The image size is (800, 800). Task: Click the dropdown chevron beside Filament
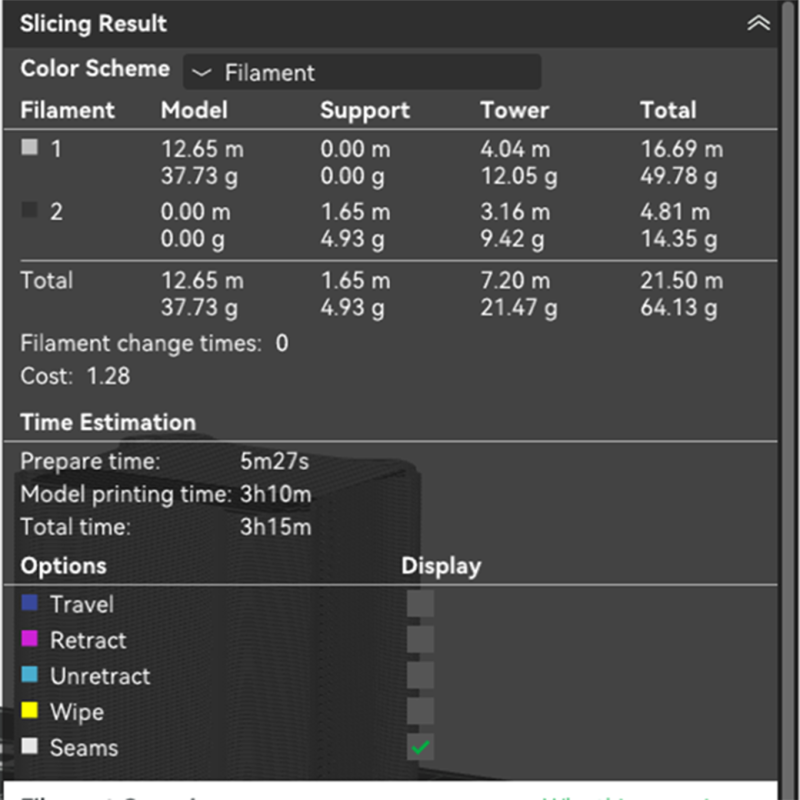click(202, 72)
